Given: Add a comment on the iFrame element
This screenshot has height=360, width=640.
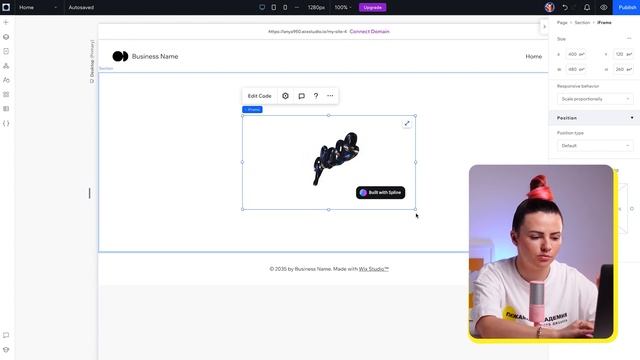Looking at the screenshot, I should click(302, 96).
